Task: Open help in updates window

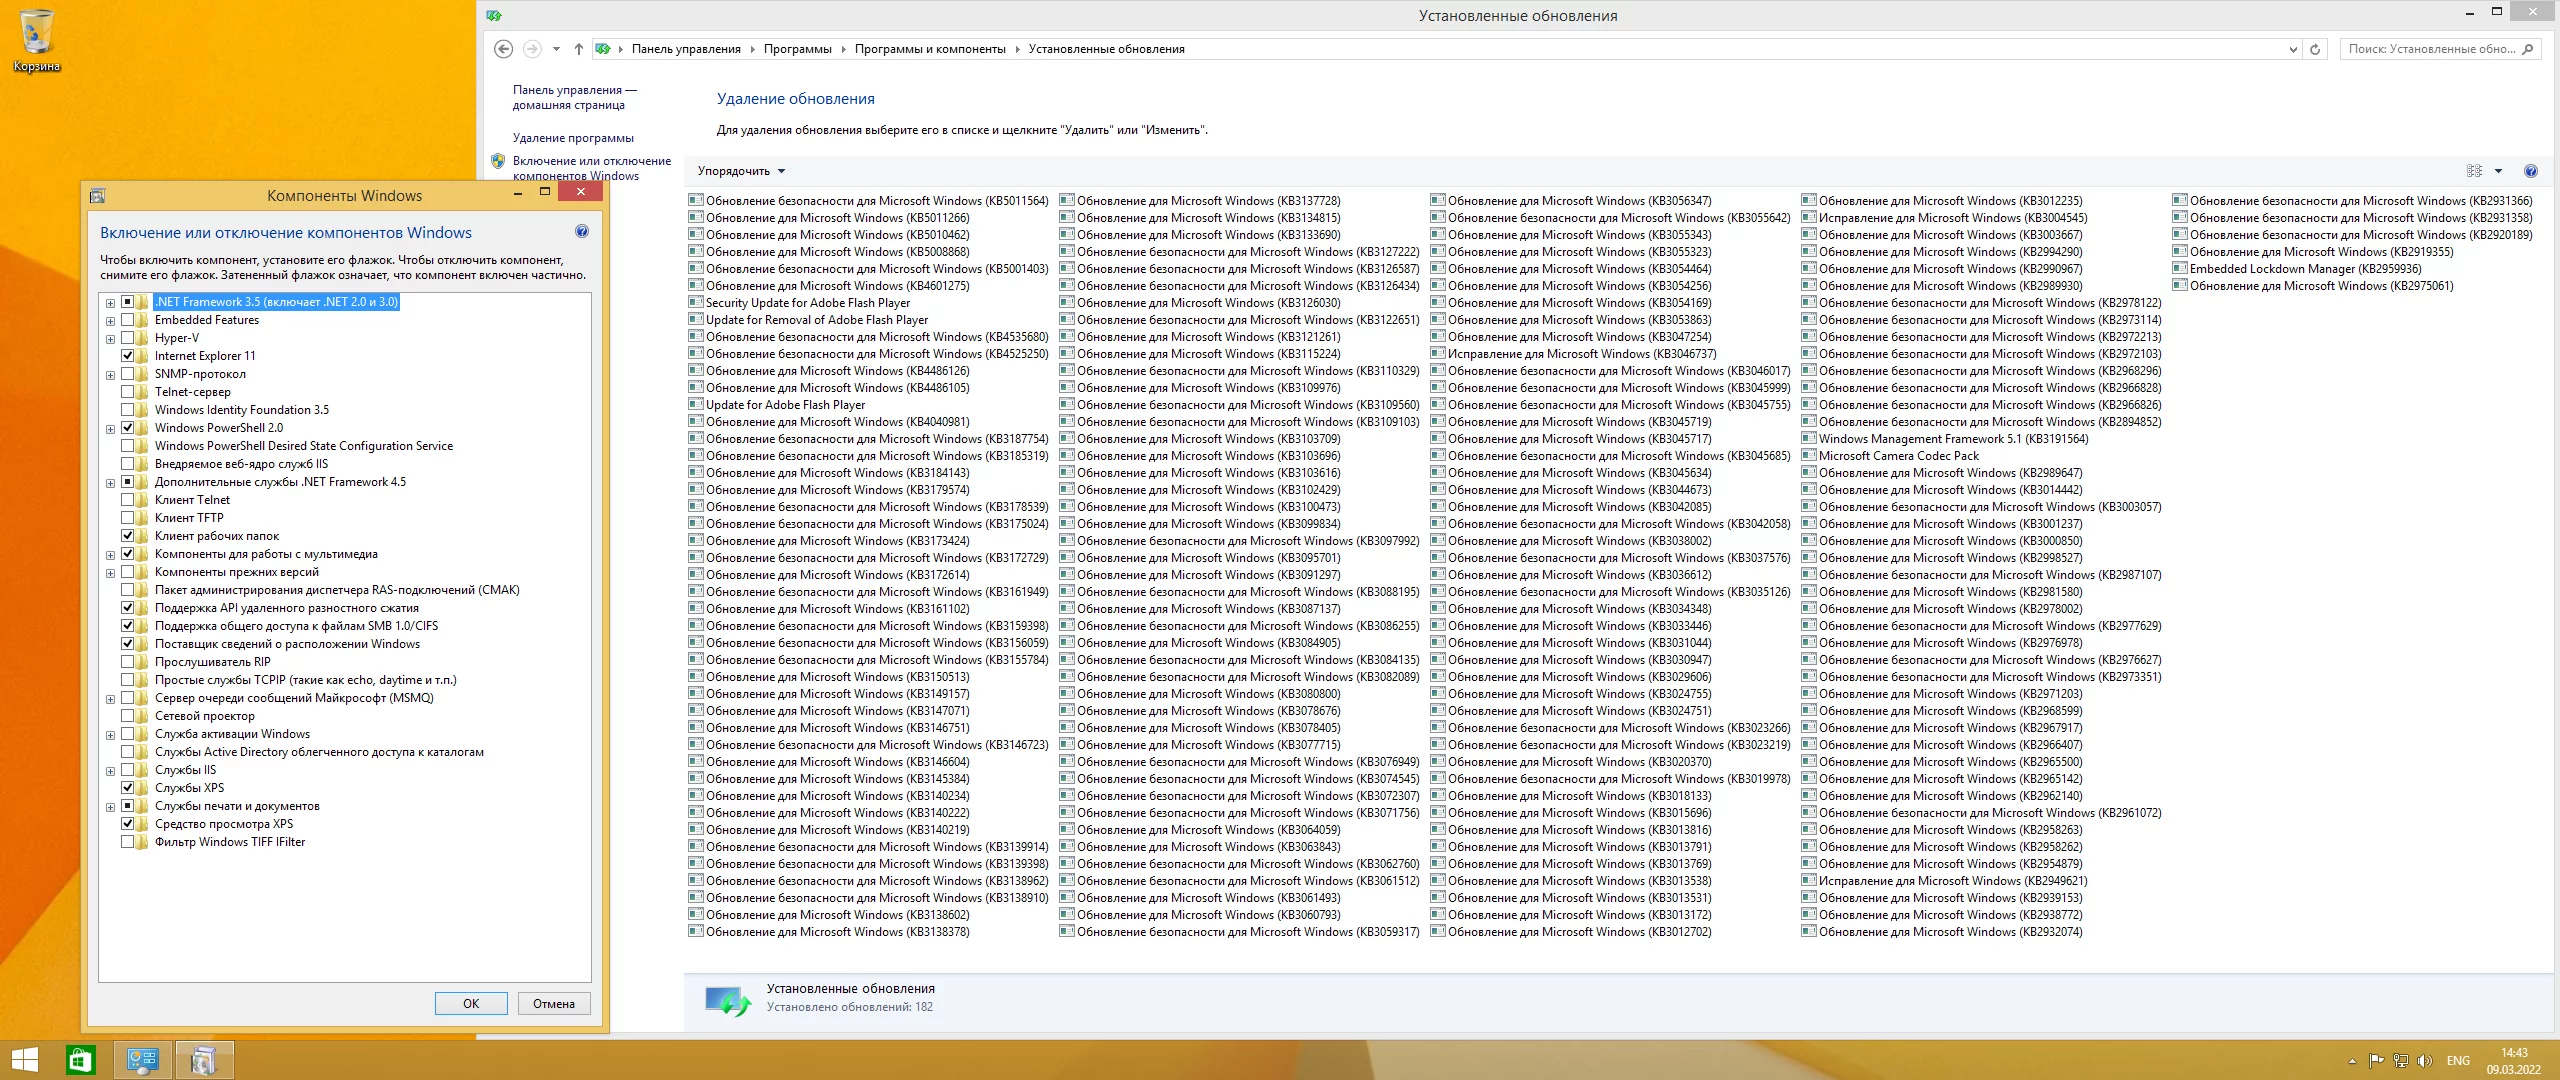Action: click(2530, 171)
